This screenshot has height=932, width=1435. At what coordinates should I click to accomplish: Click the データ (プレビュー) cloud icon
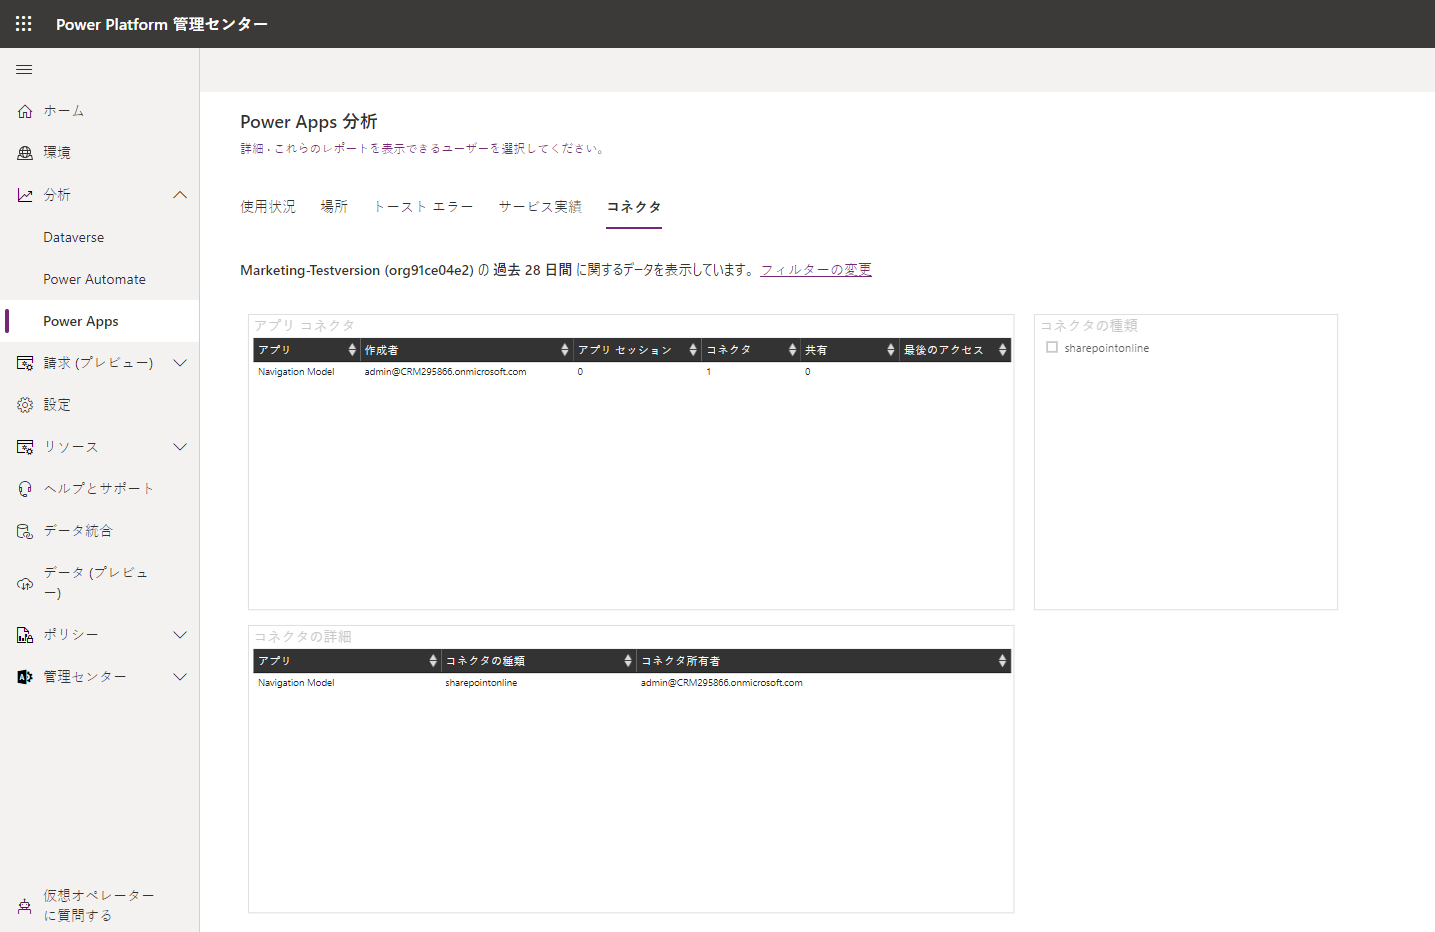coord(25,583)
